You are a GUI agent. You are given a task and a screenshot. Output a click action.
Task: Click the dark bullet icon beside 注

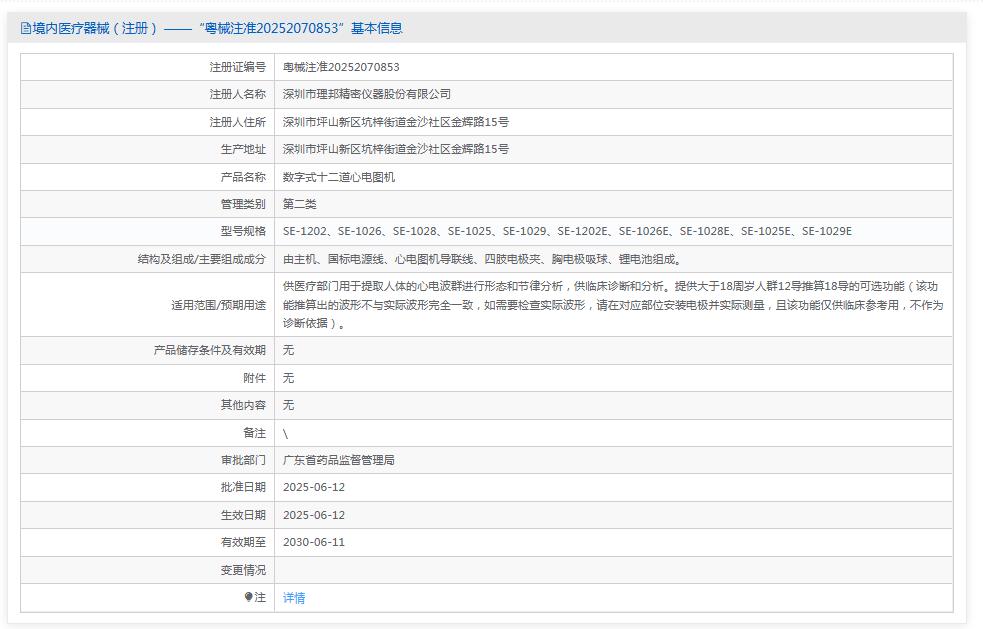(x=249, y=597)
